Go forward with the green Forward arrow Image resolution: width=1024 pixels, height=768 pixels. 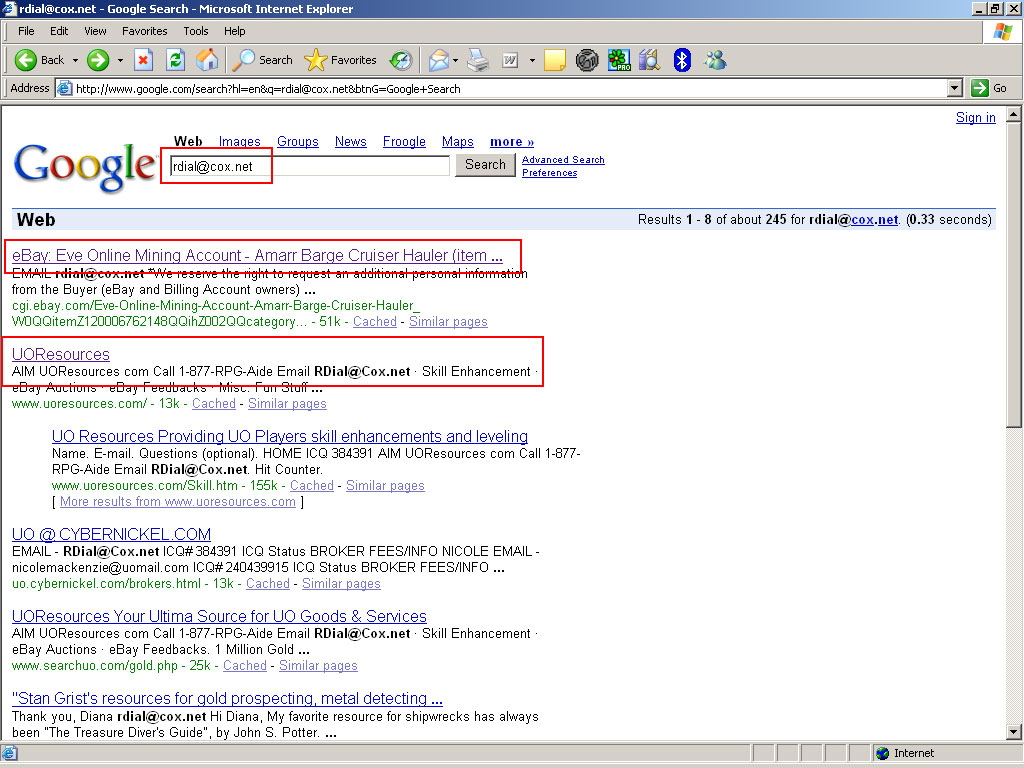(x=98, y=60)
